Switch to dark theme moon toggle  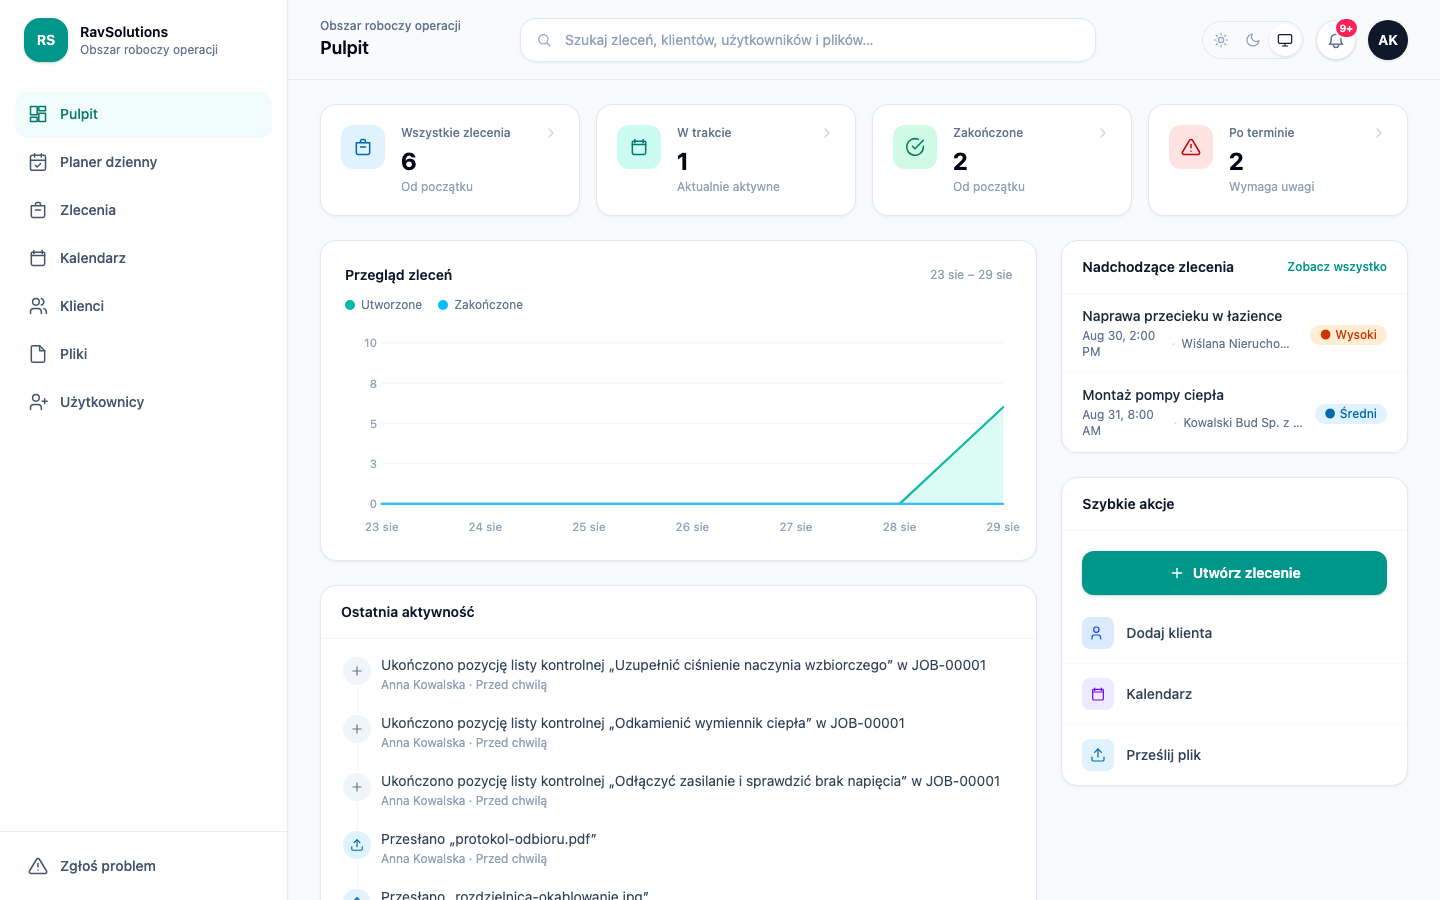click(x=1253, y=40)
